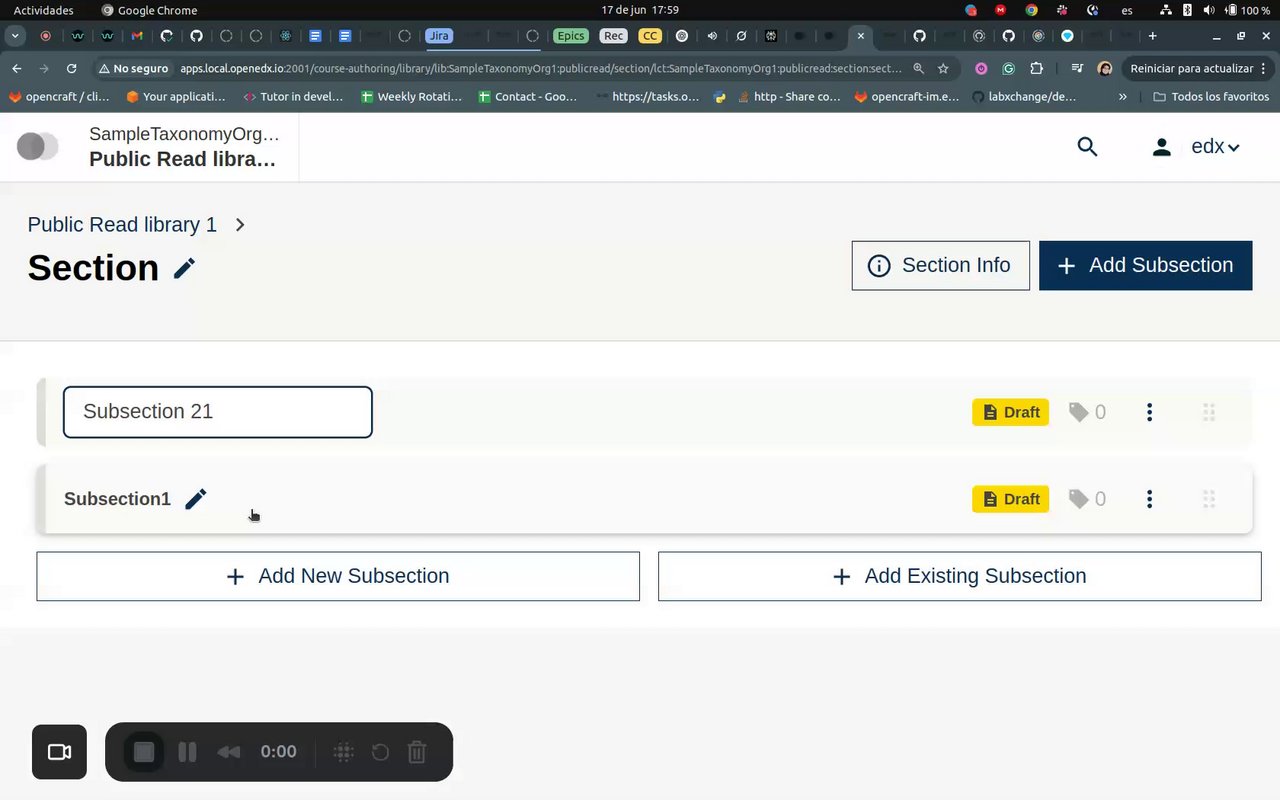
Task: Open Actividades in the top bar
Action: [43, 10]
